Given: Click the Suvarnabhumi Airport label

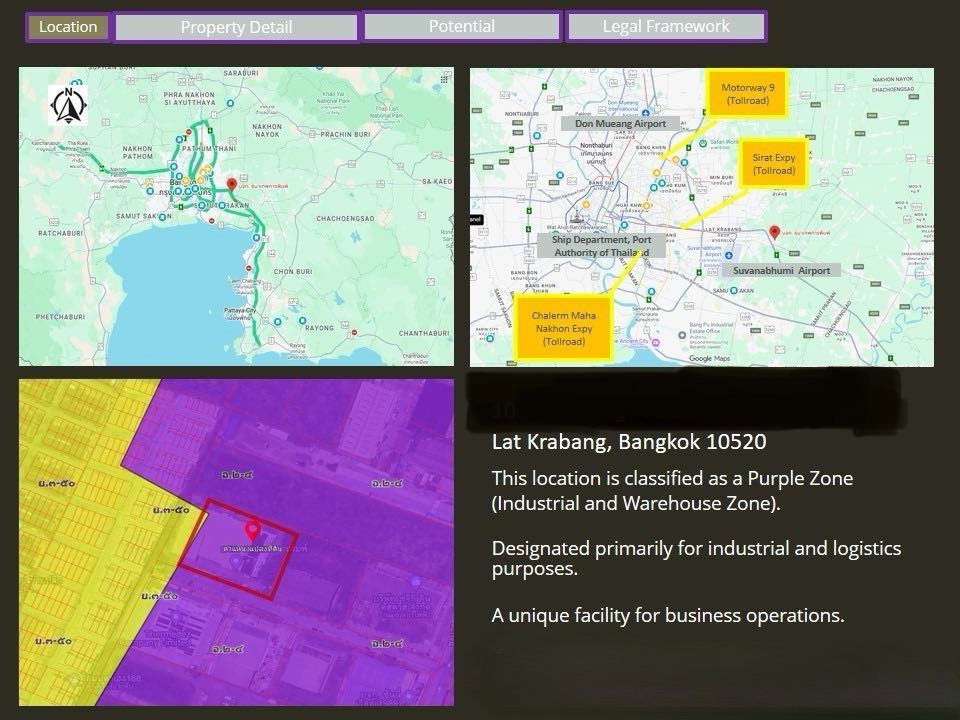Looking at the screenshot, I should pos(778,271).
